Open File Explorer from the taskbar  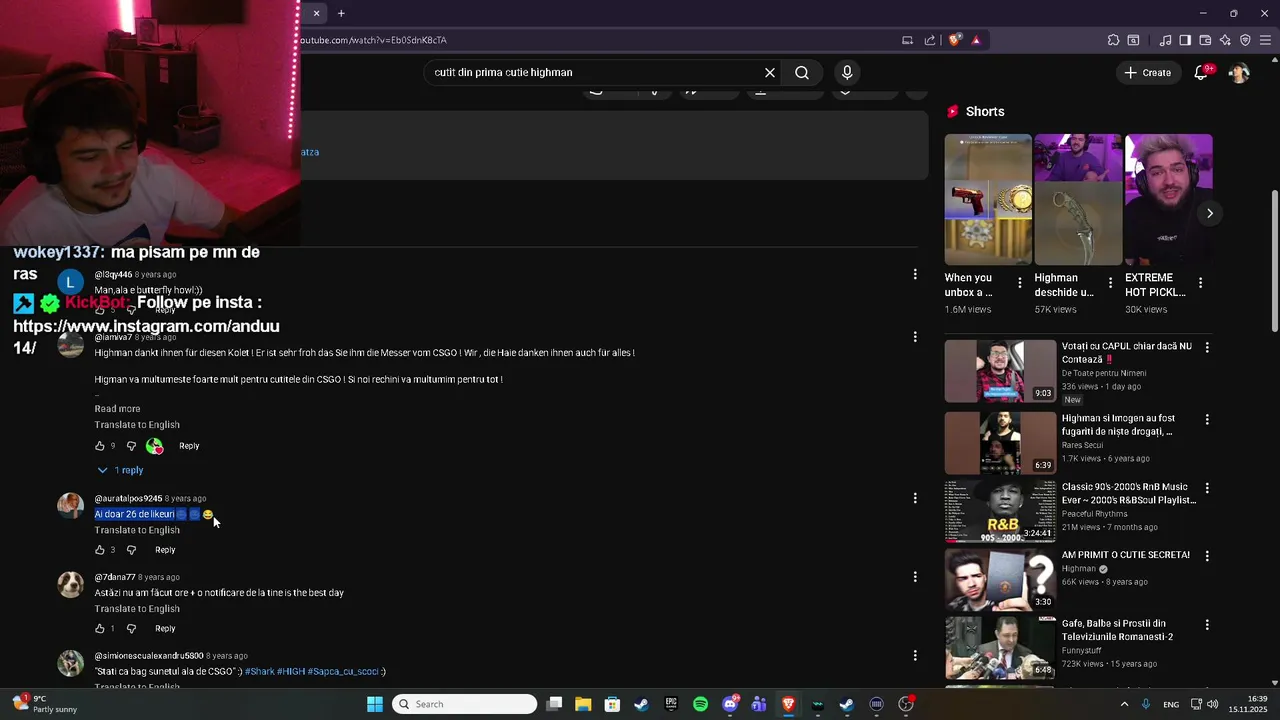click(x=583, y=704)
